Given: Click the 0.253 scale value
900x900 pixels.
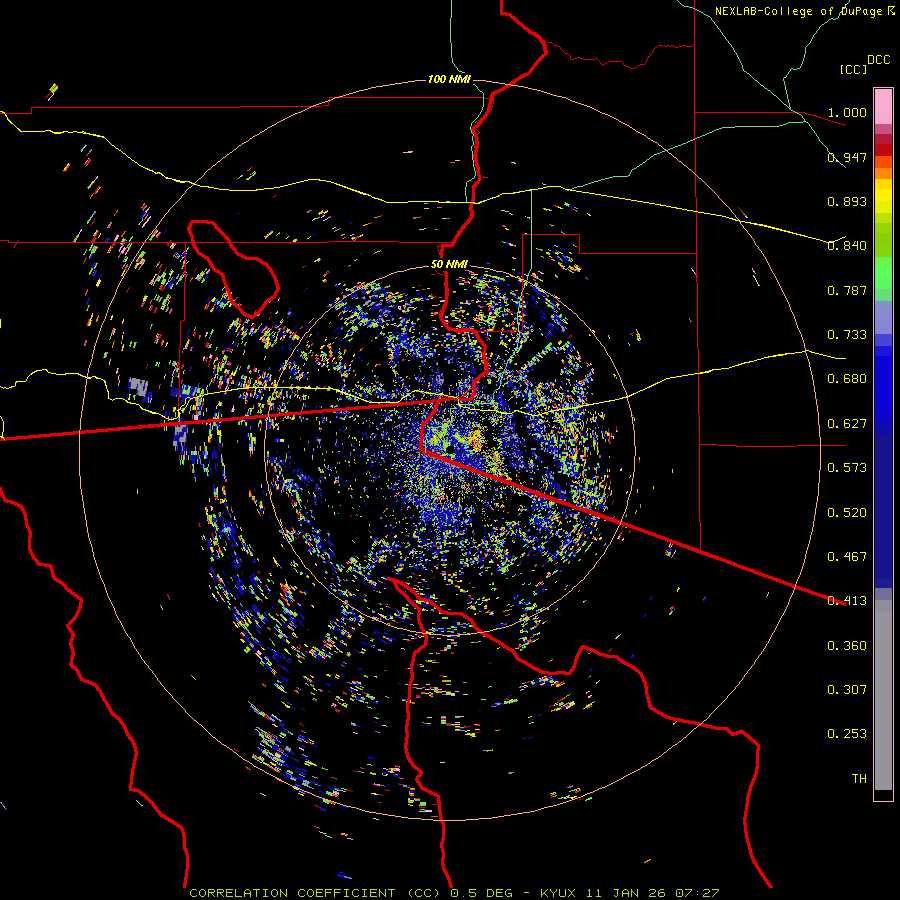Looking at the screenshot, I should [x=847, y=734].
